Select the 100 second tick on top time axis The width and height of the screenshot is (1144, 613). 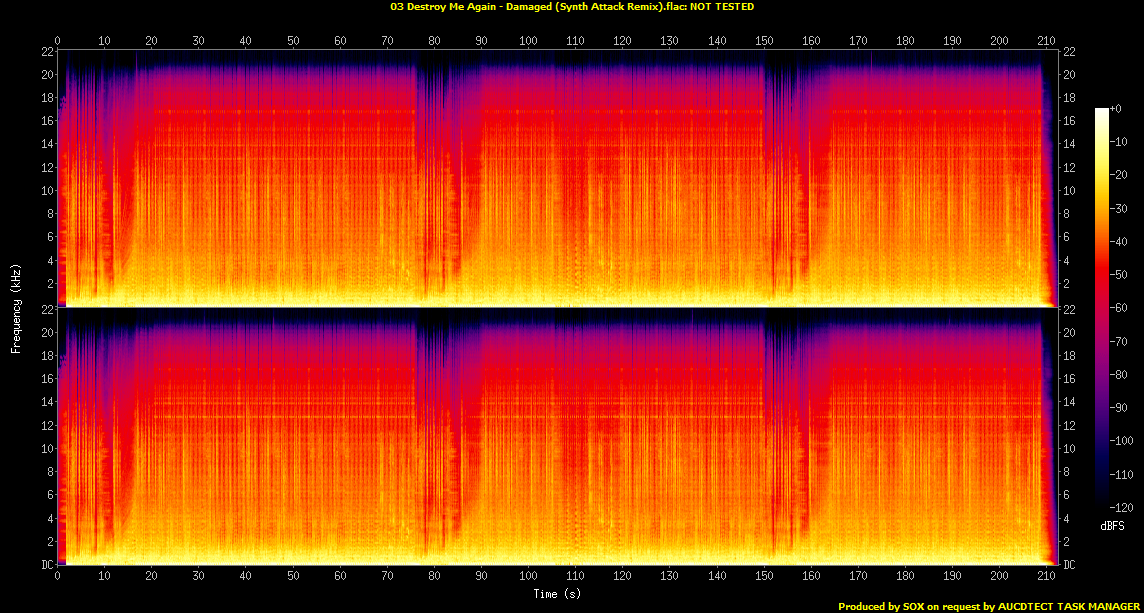528,41
